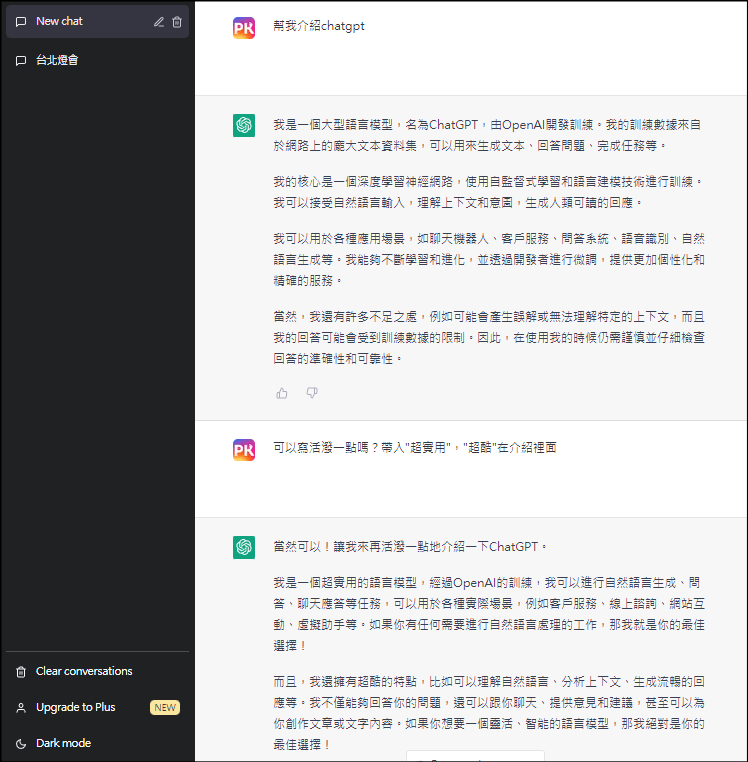Click ChatGPT logo avatar on second response

(x=244, y=547)
